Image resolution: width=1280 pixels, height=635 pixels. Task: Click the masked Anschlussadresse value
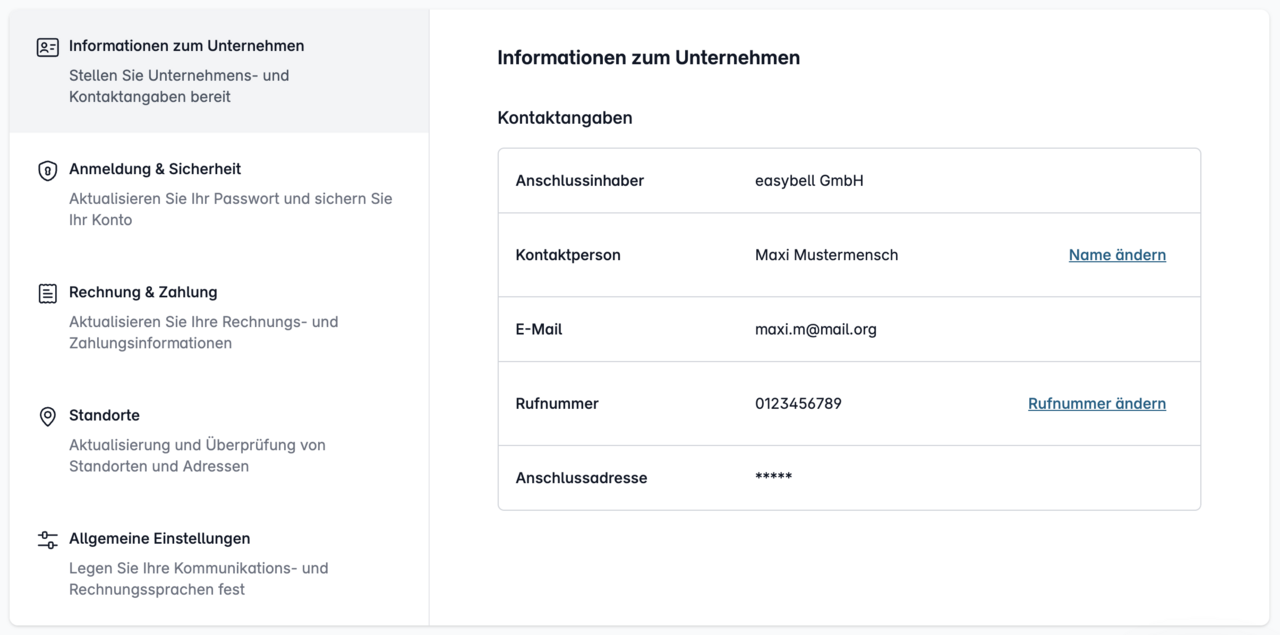coord(773,477)
